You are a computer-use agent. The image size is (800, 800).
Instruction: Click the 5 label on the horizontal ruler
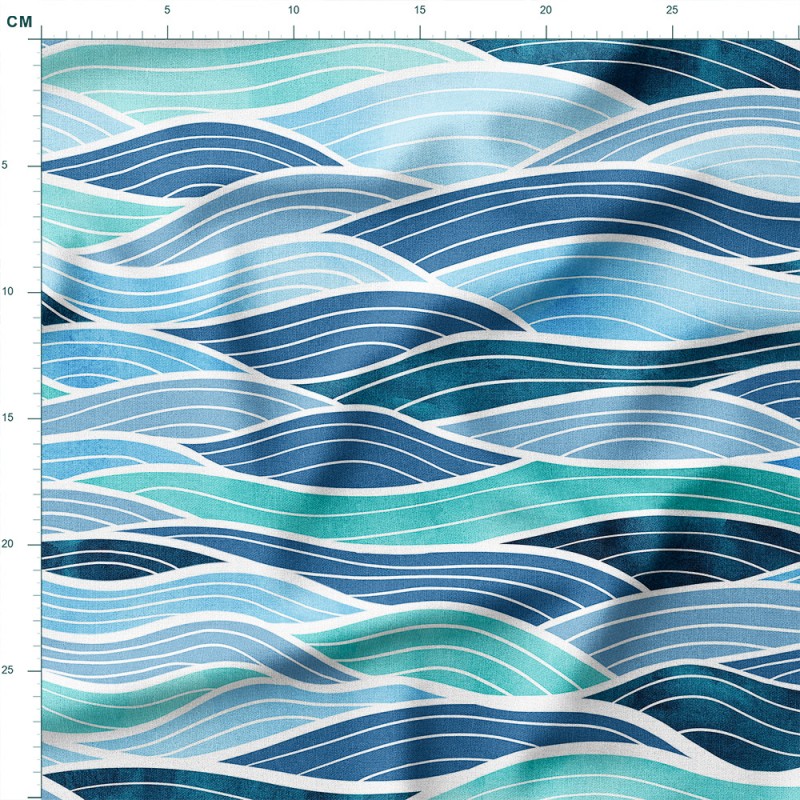pos(167,10)
